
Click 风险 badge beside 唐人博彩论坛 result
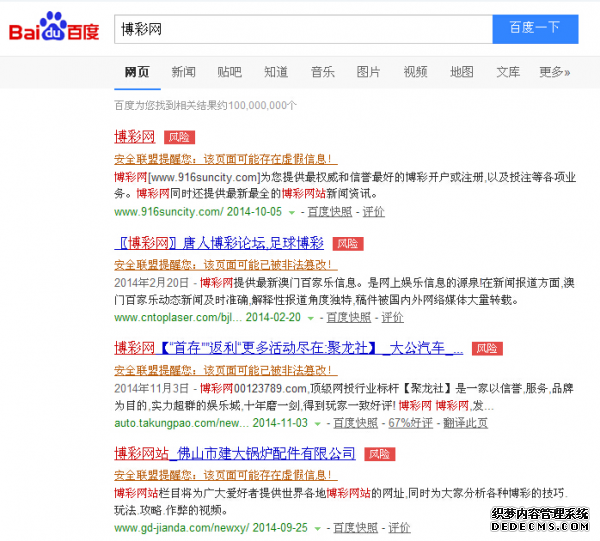[348, 244]
